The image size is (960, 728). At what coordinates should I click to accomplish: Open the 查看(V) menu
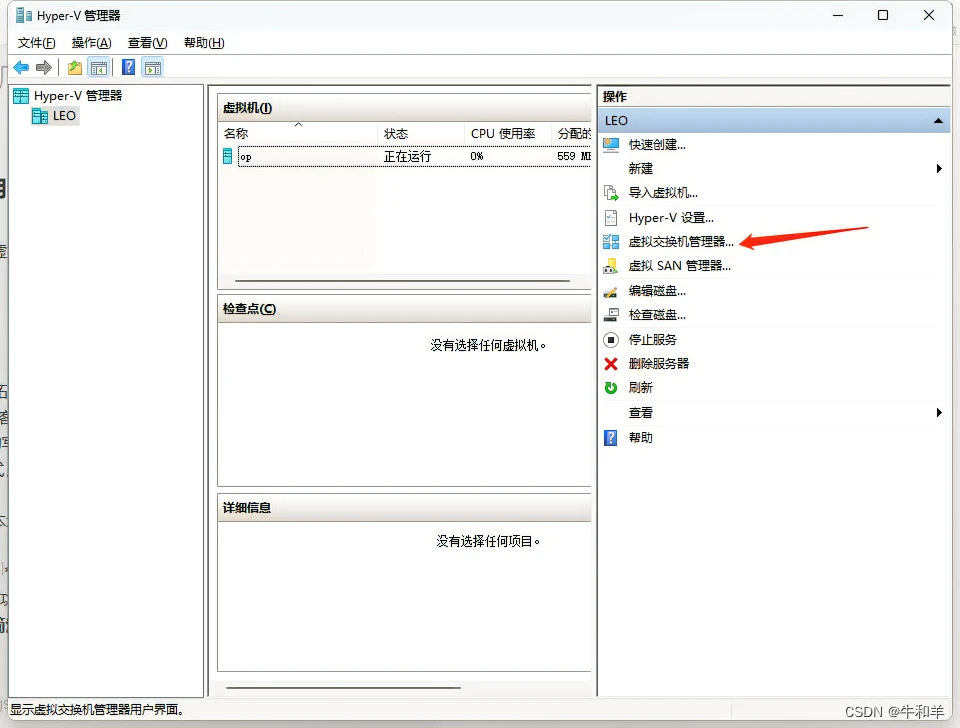pyautogui.click(x=147, y=43)
